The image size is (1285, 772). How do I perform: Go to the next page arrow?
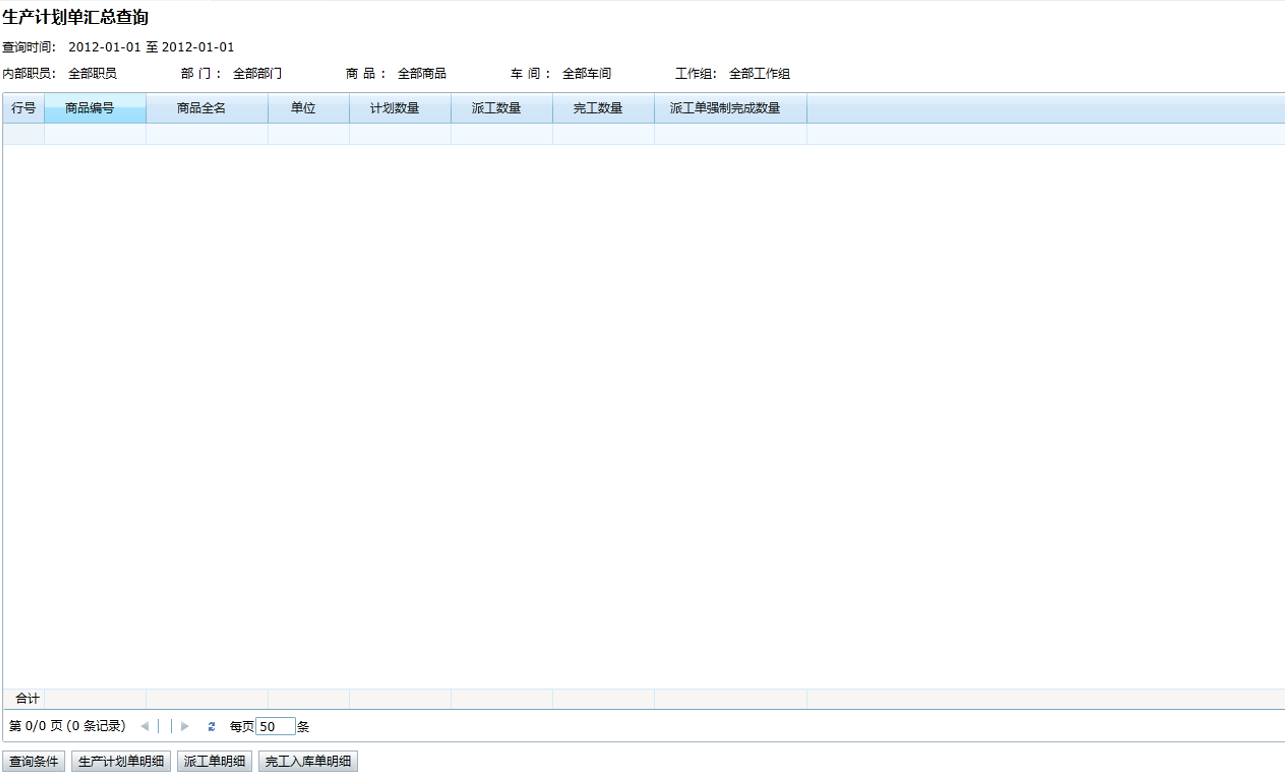pyautogui.click(x=185, y=726)
